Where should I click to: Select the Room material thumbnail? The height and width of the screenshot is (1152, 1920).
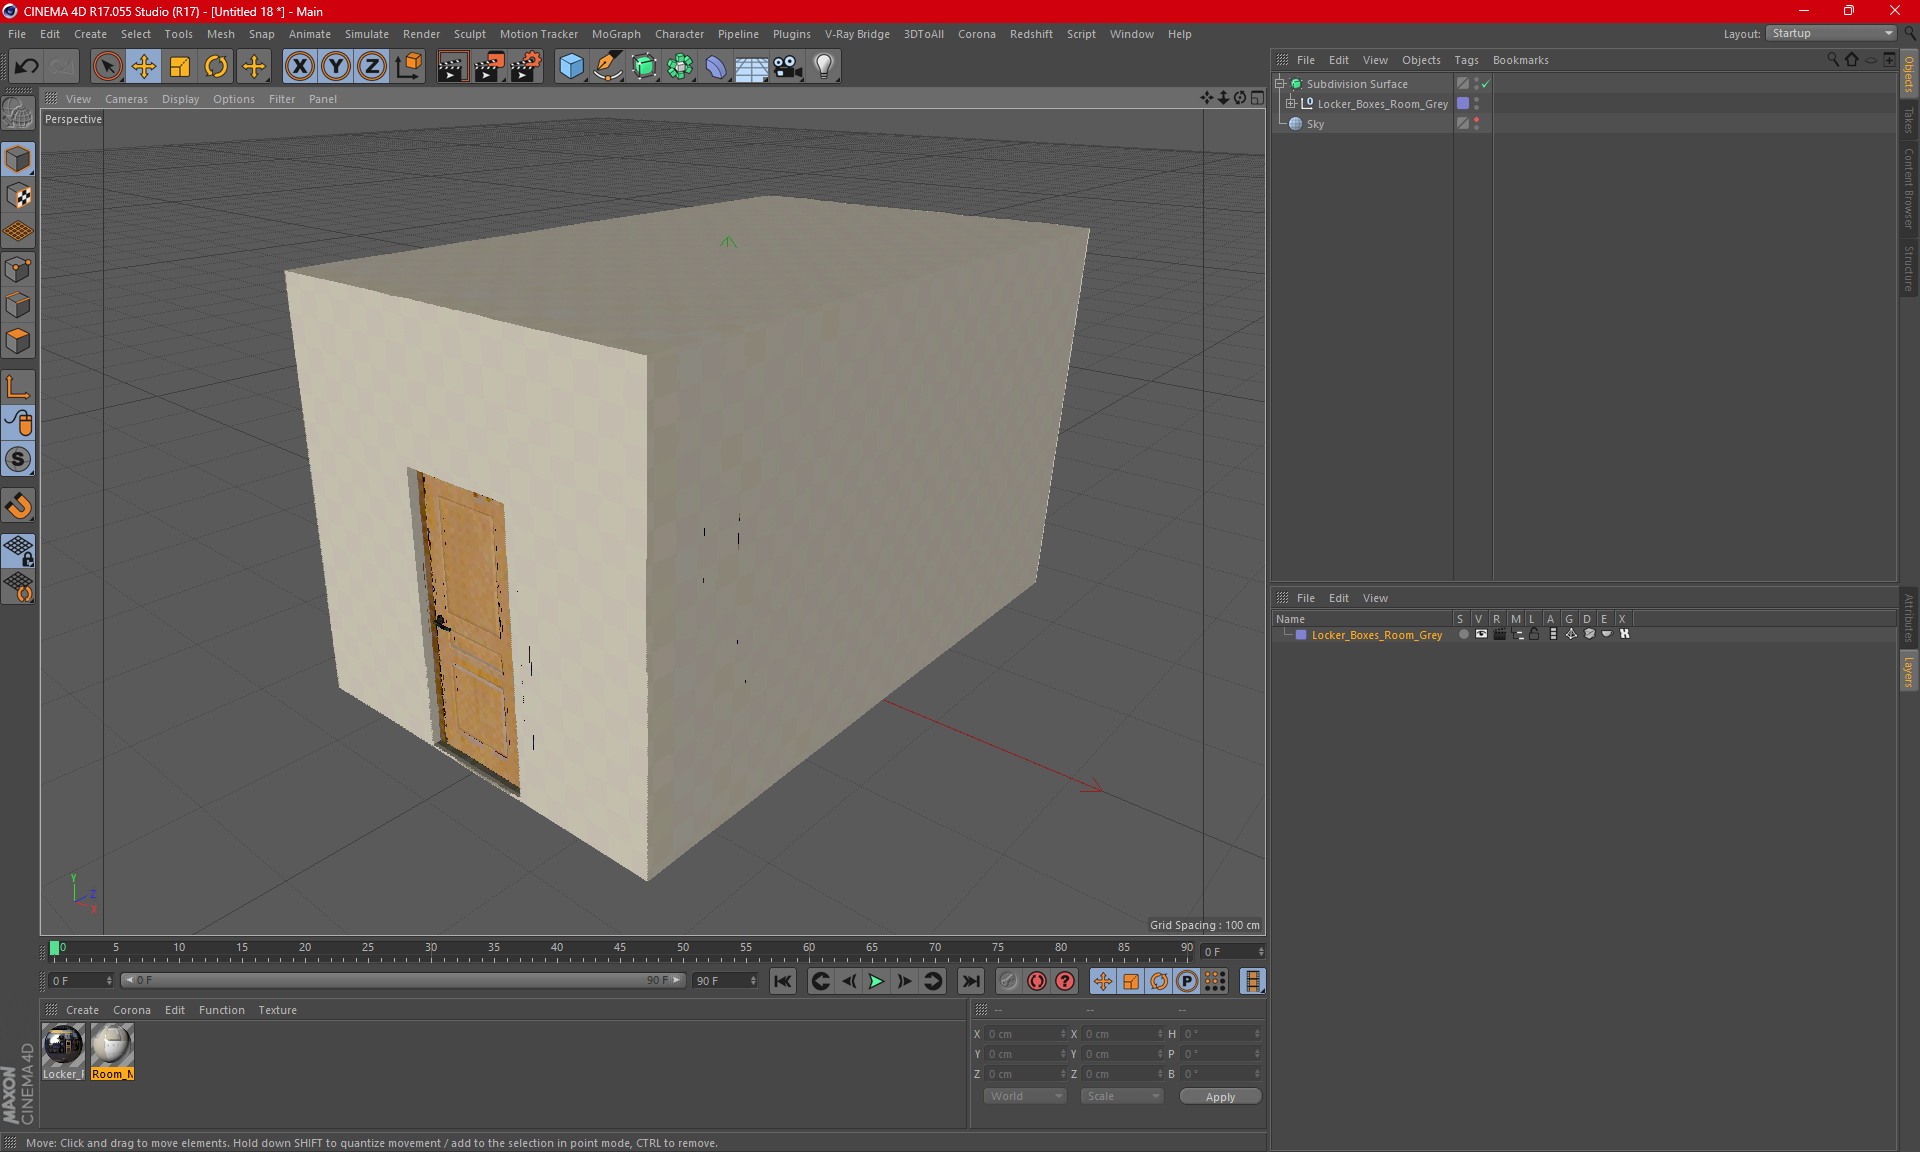tap(112, 1046)
